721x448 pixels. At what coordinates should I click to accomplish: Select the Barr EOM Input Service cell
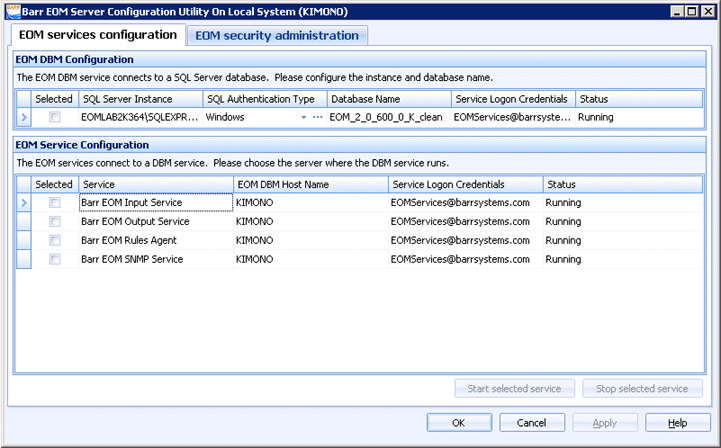point(156,202)
